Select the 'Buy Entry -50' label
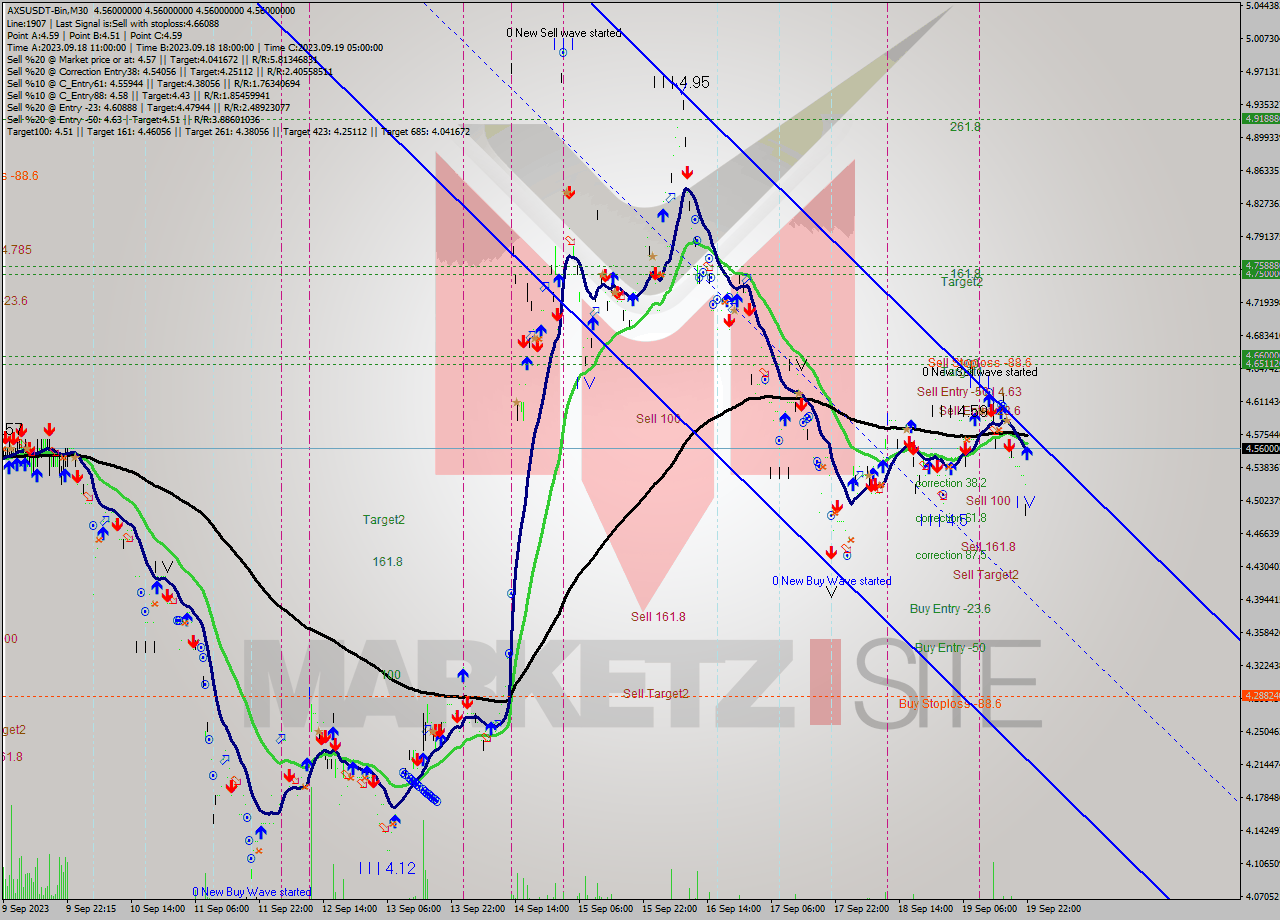The image size is (1280, 920). [950, 648]
